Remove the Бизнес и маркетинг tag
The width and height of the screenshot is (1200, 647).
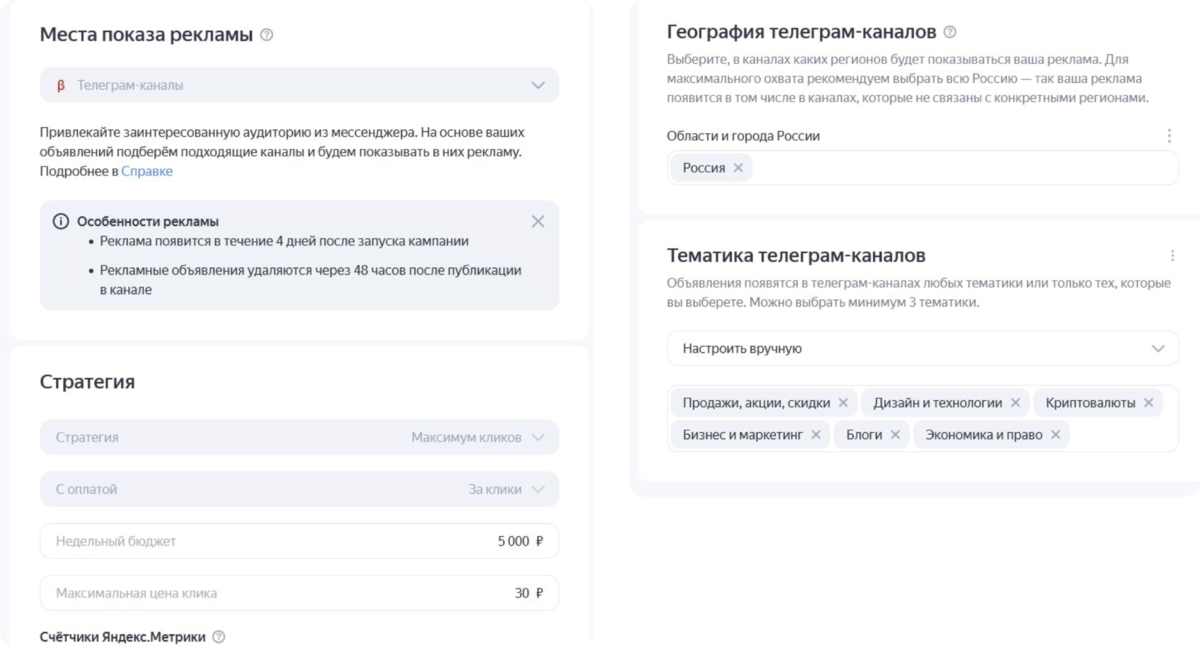[816, 435]
